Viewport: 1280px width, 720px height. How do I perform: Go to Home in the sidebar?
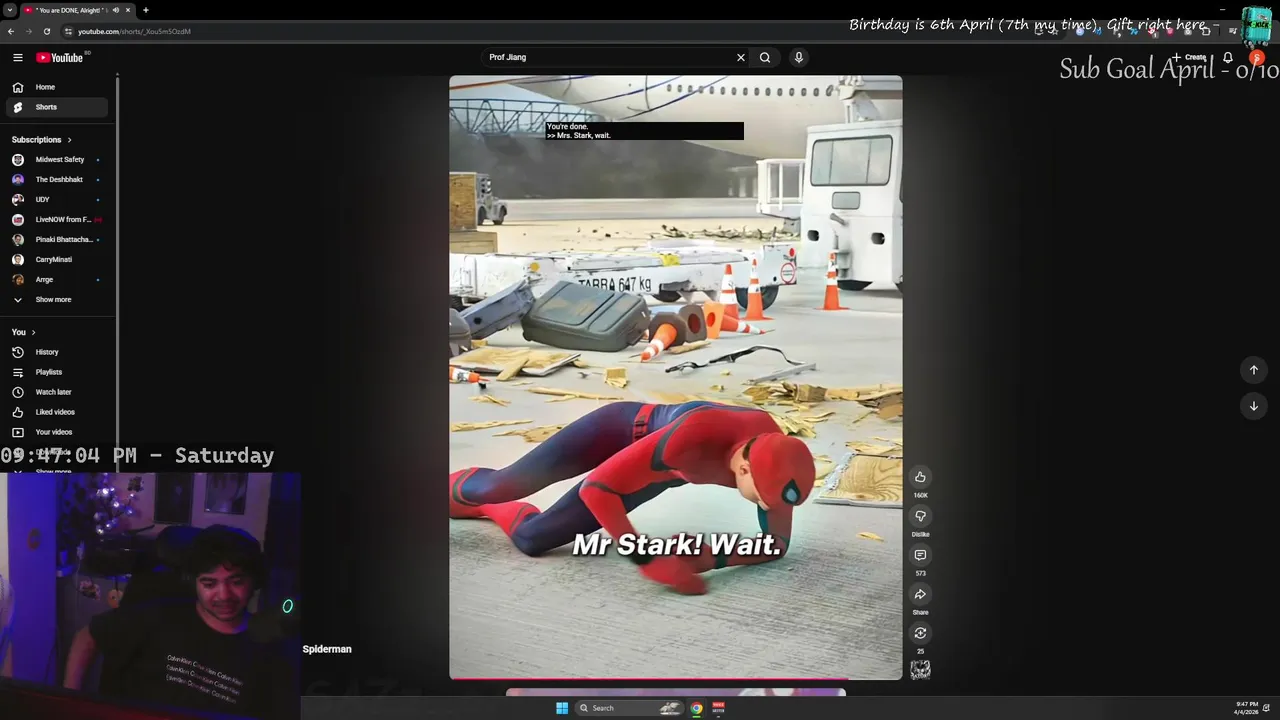pyautogui.click(x=56, y=87)
